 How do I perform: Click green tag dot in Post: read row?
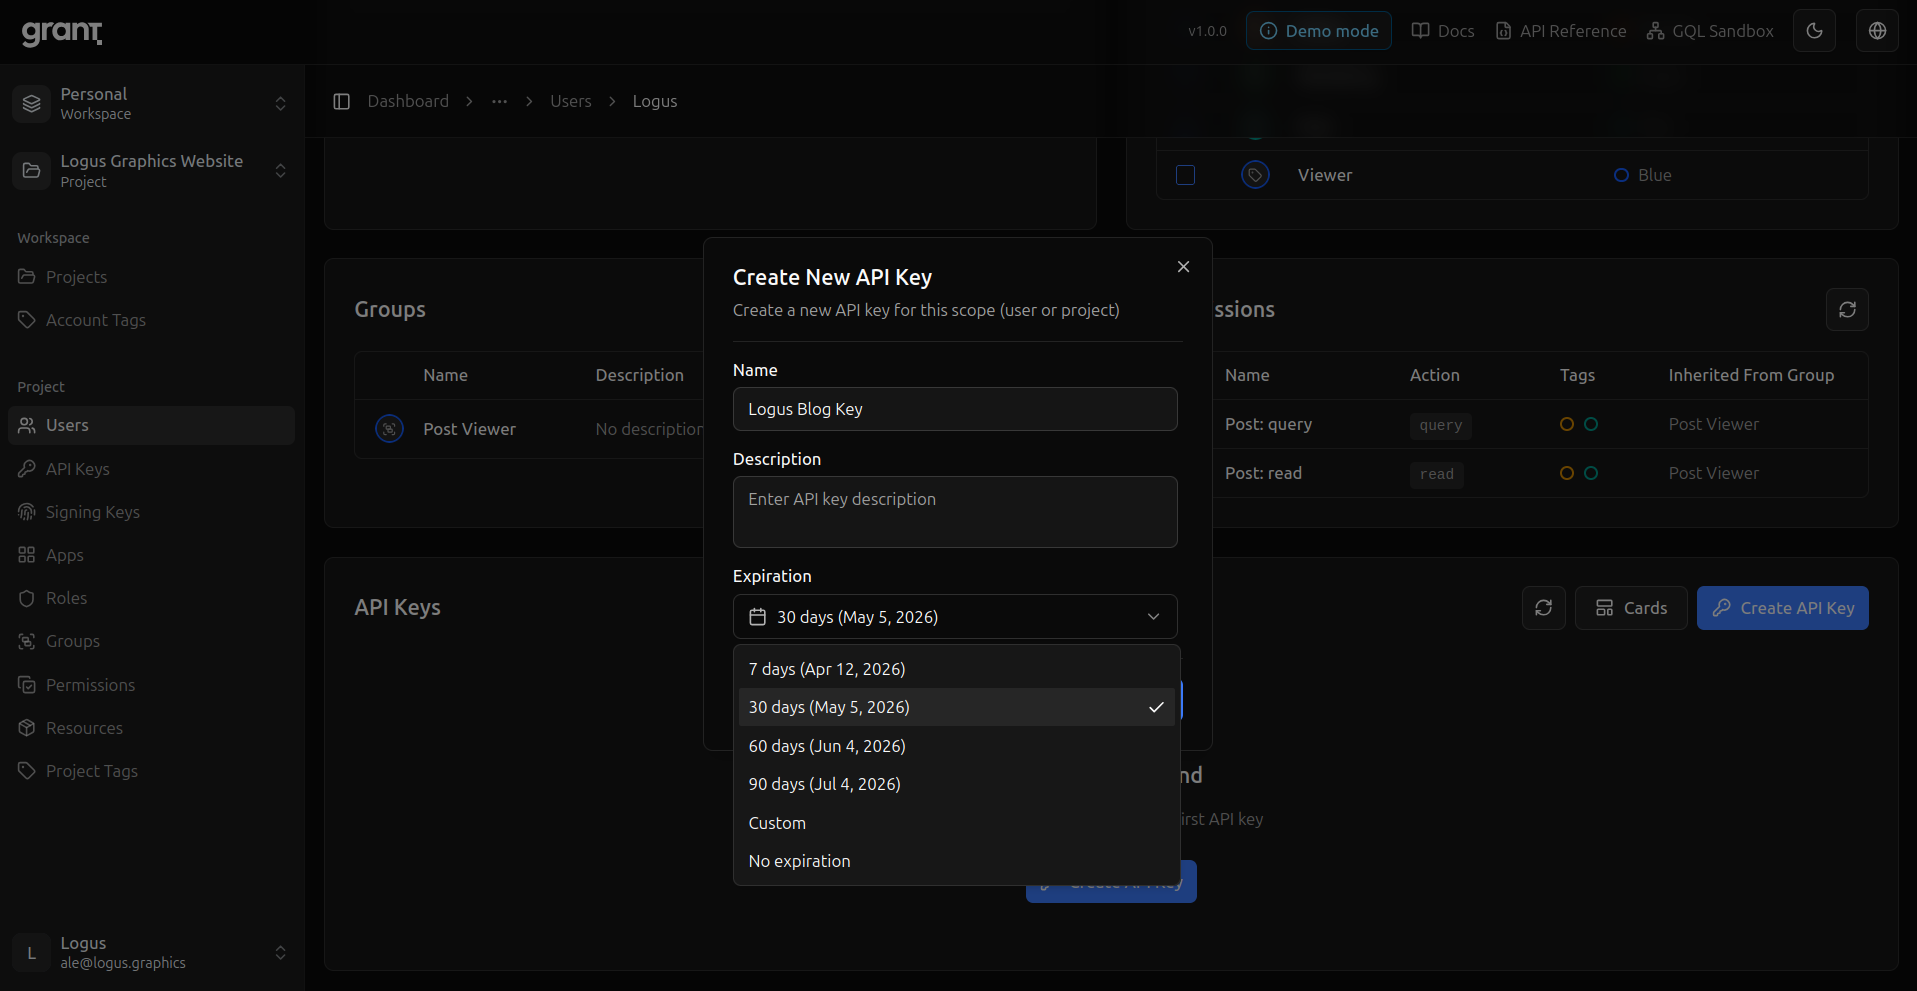(x=1590, y=473)
